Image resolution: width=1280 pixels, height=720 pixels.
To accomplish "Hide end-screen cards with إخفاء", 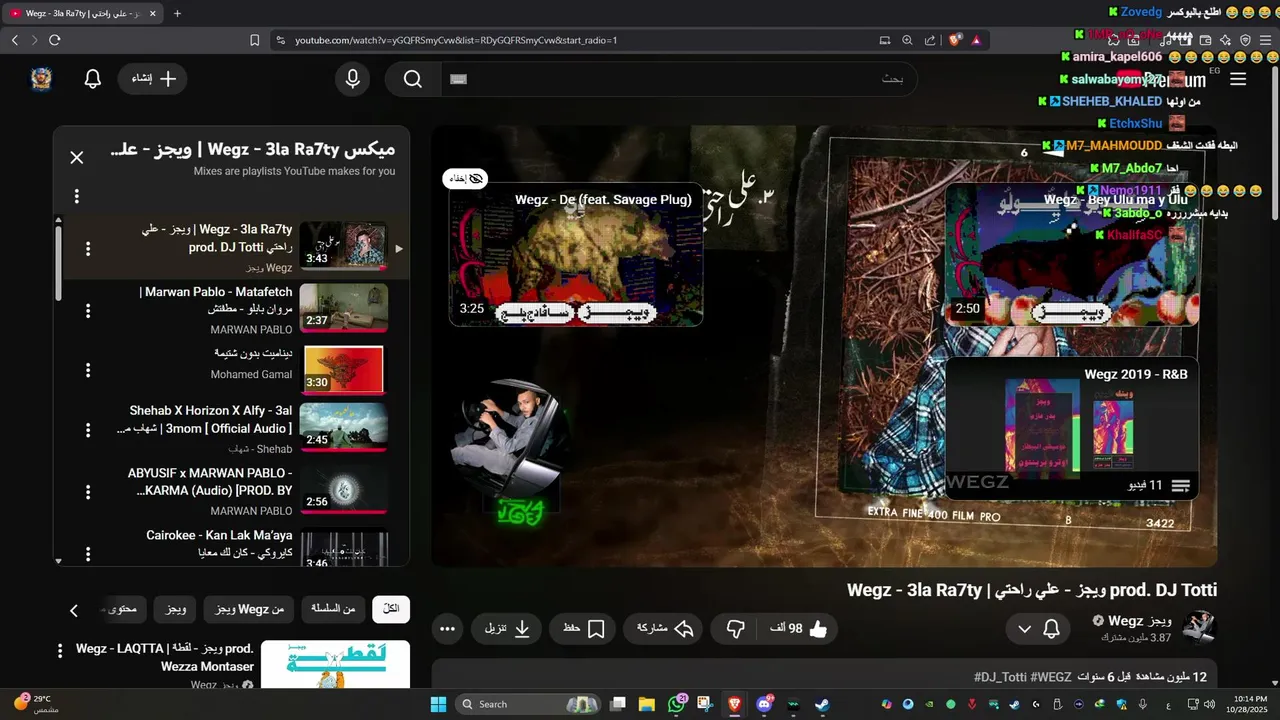I will [x=465, y=178].
